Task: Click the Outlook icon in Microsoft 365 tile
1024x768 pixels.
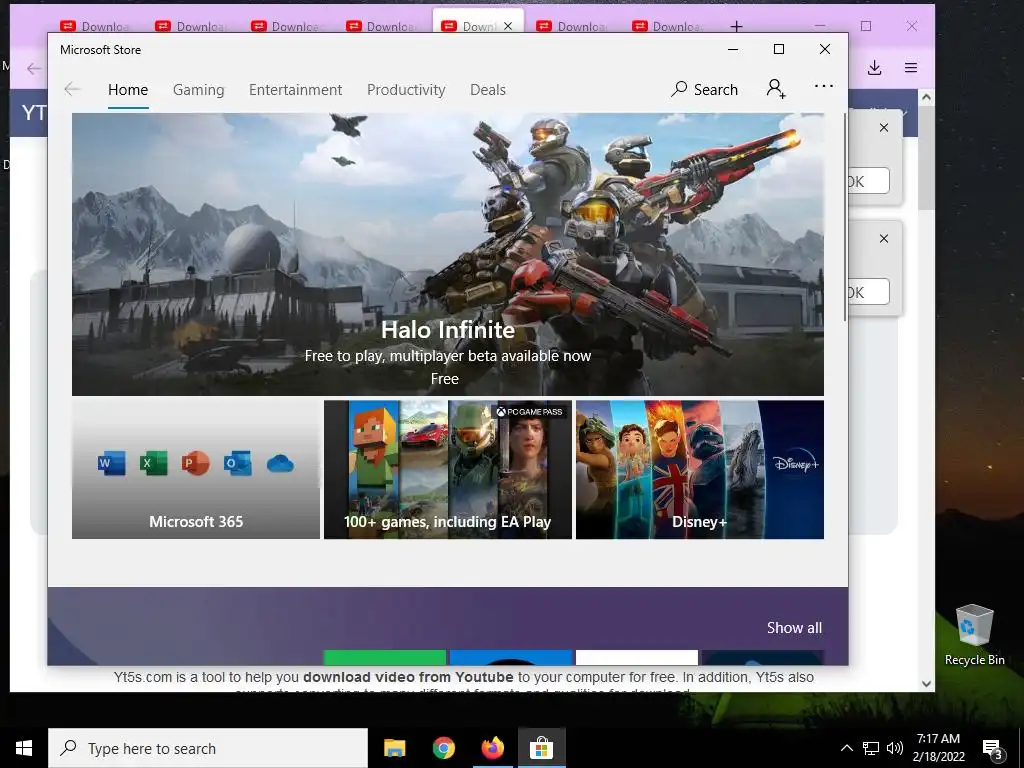Action: coord(238,464)
